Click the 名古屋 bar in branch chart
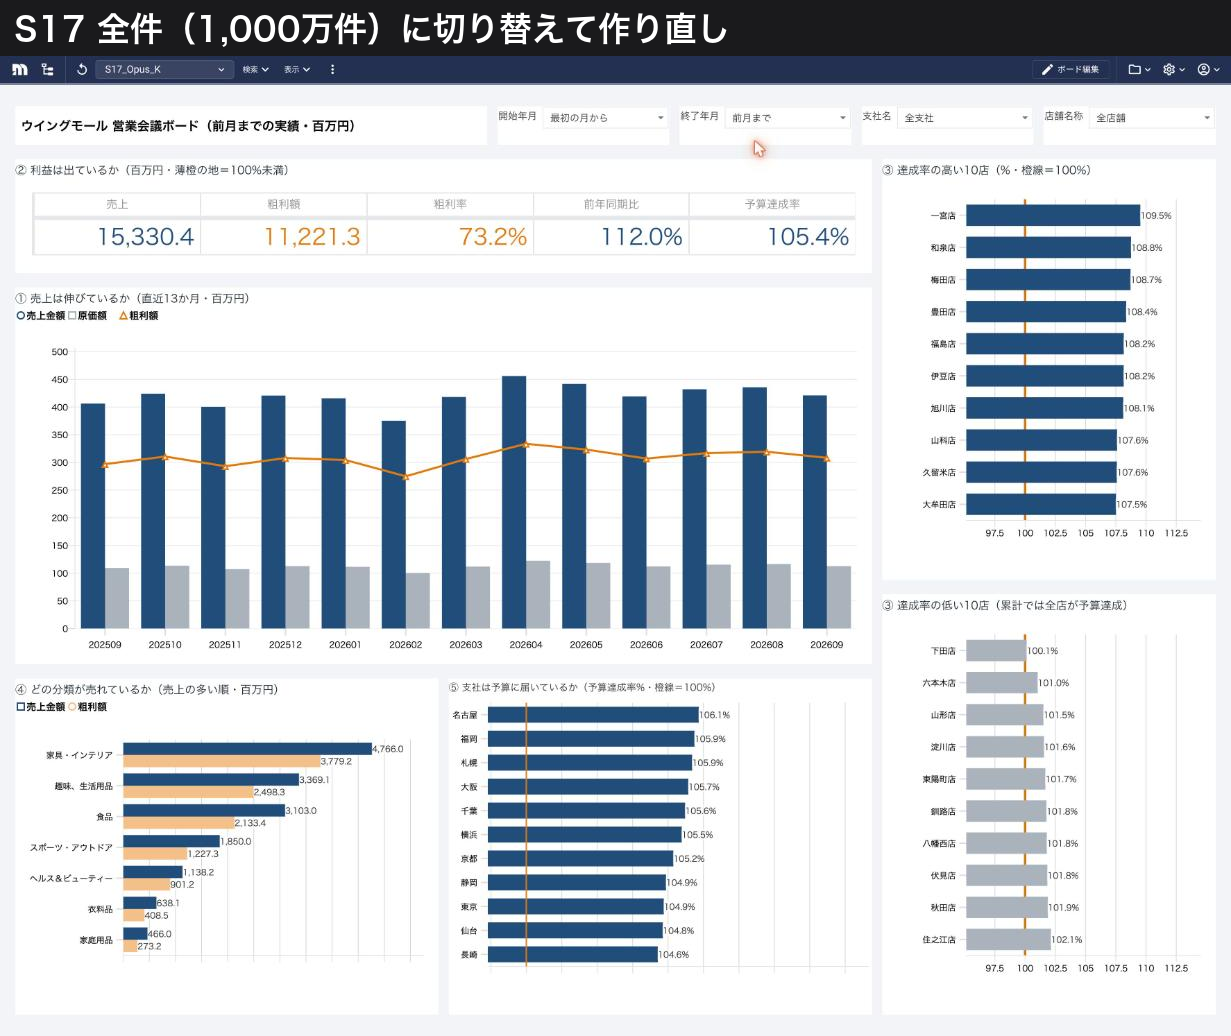 click(x=593, y=715)
